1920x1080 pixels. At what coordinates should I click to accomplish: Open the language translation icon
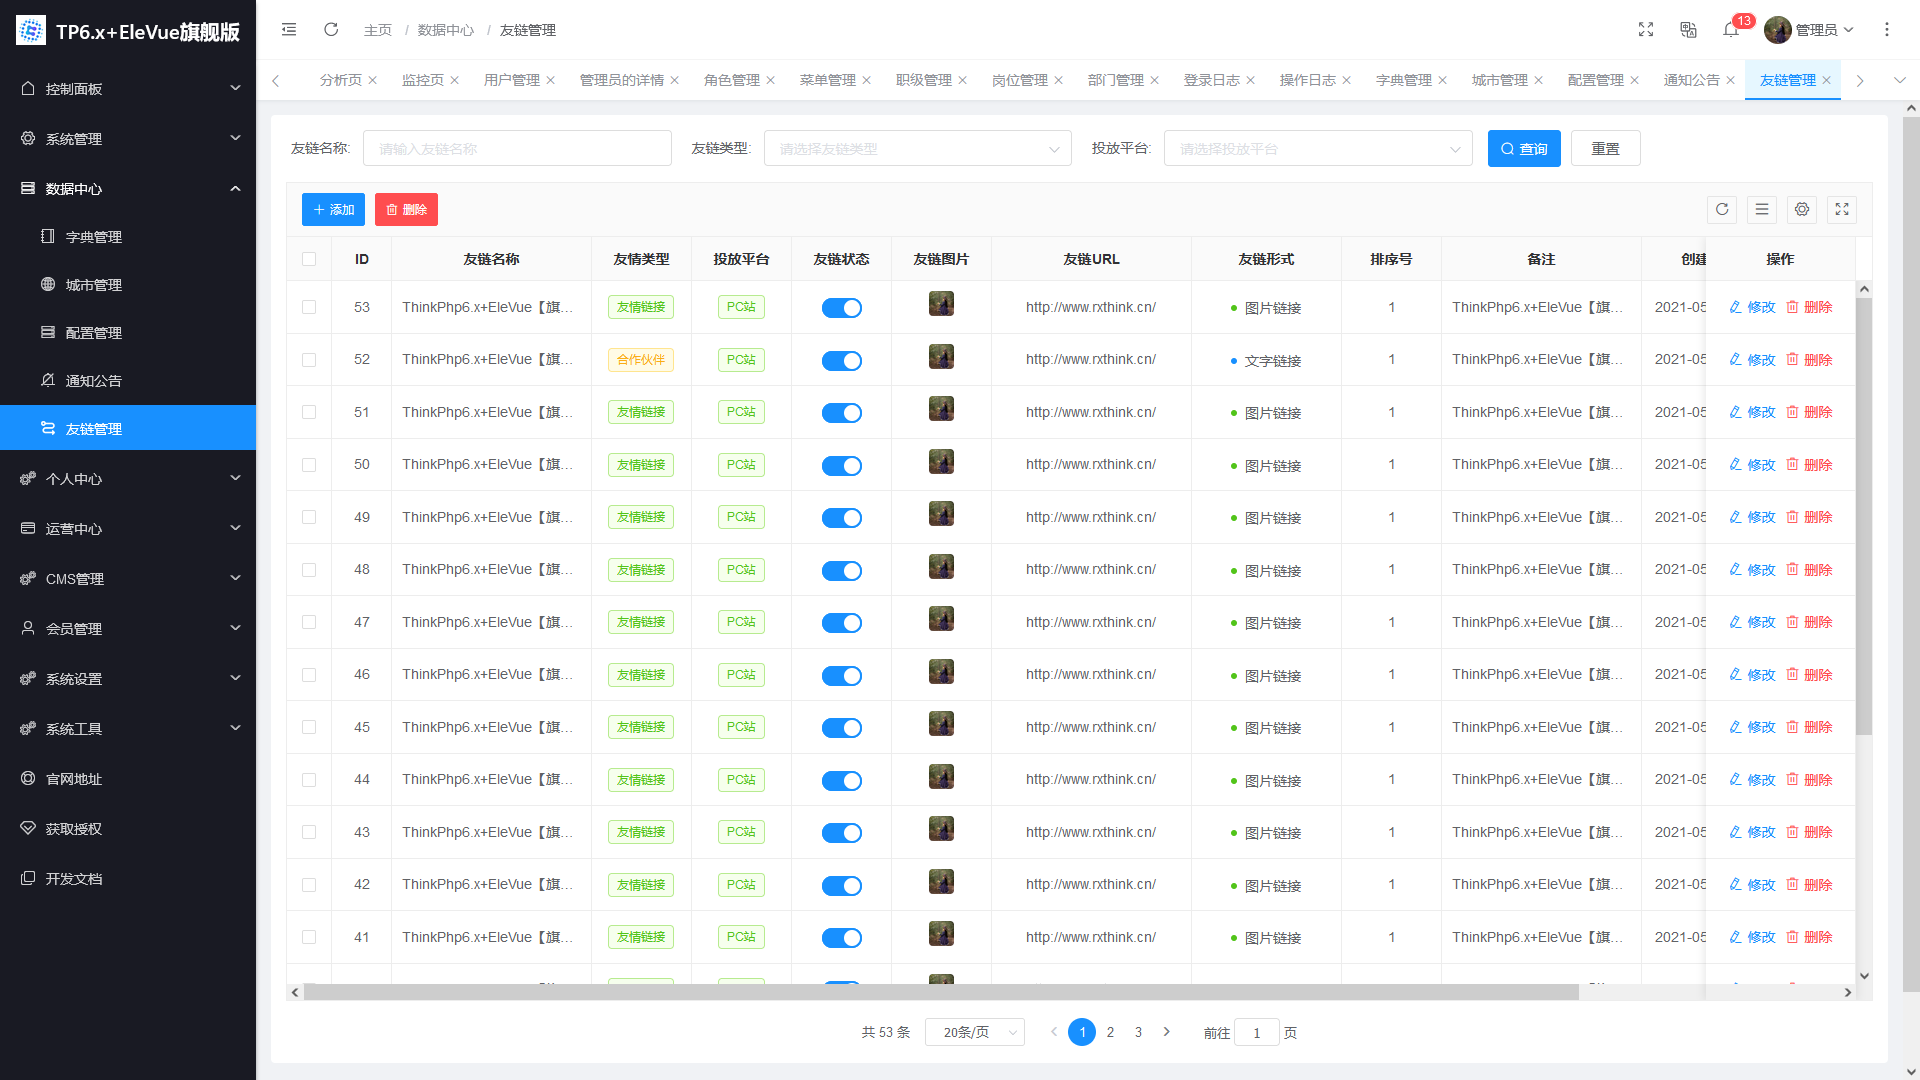(1688, 30)
